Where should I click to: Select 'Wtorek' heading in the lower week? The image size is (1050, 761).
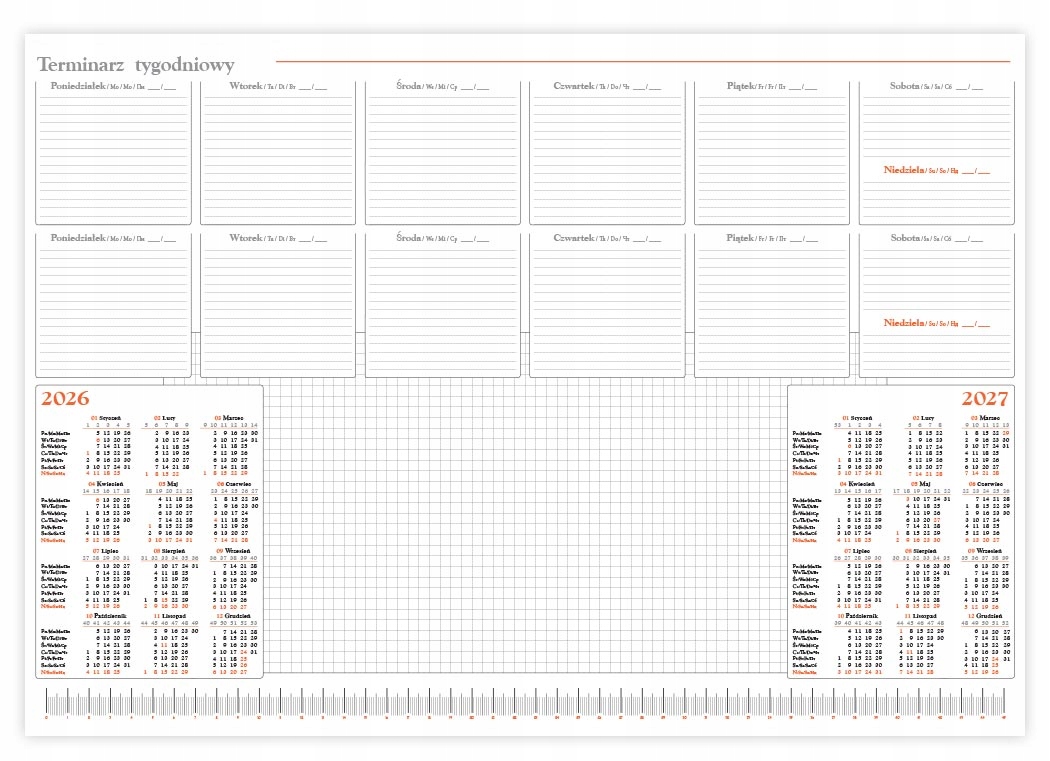pyautogui.click(x=246, y=238)
